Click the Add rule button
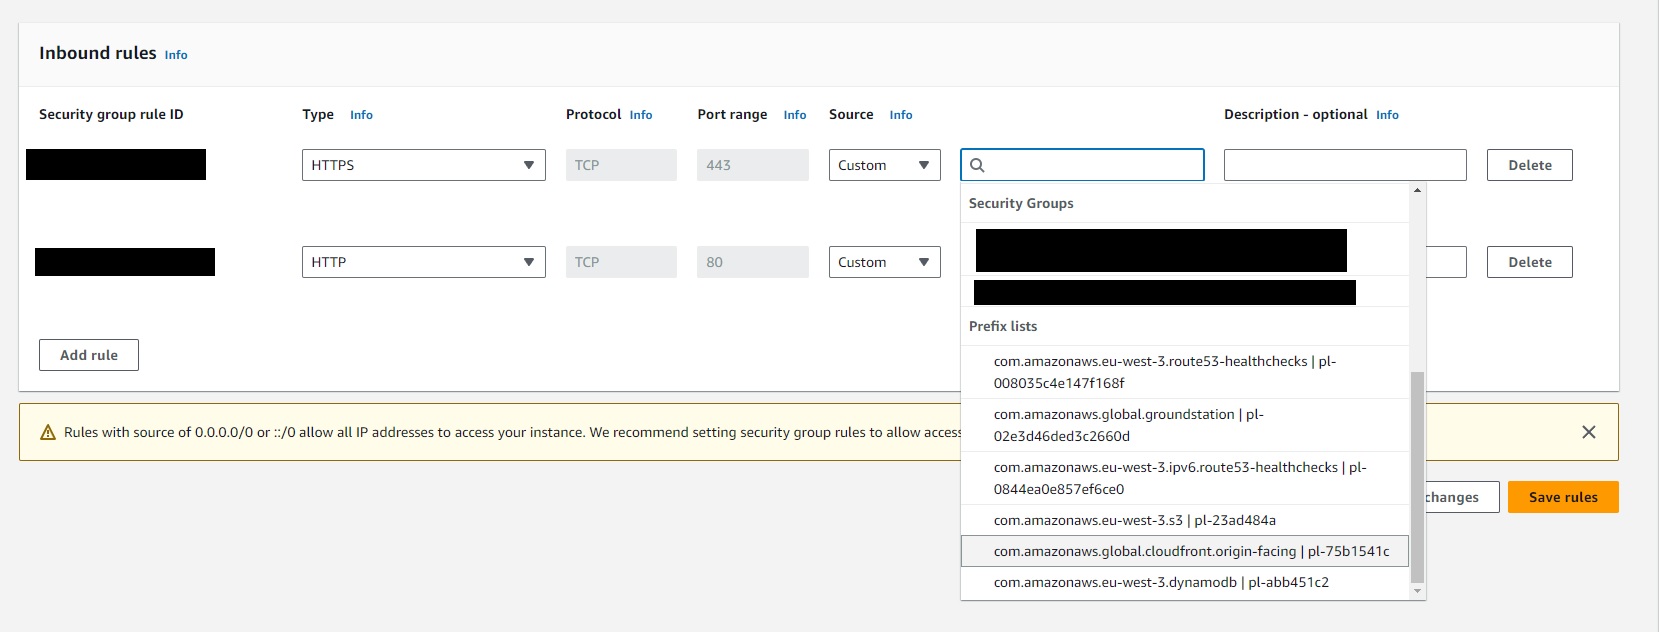The width and height of the screenshot is (1666, 632). point(89,355)
